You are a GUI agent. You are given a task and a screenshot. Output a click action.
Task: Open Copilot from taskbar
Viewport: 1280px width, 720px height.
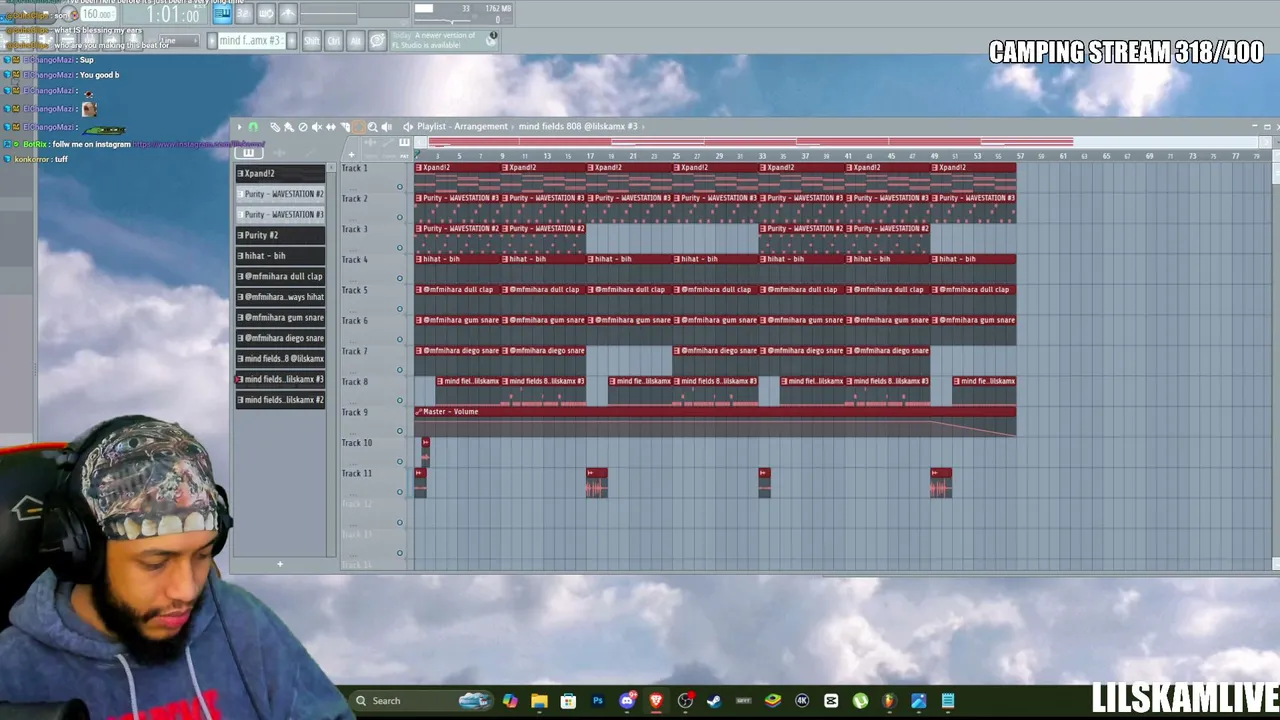point(510,701)
